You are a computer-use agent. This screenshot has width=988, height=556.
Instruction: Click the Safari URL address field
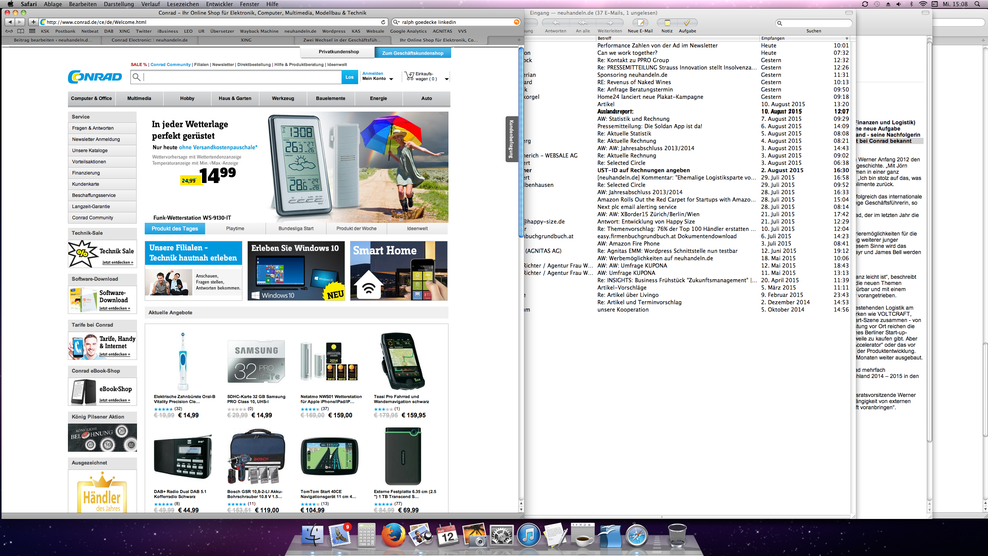pyautogui.click(x=211, y=22)
